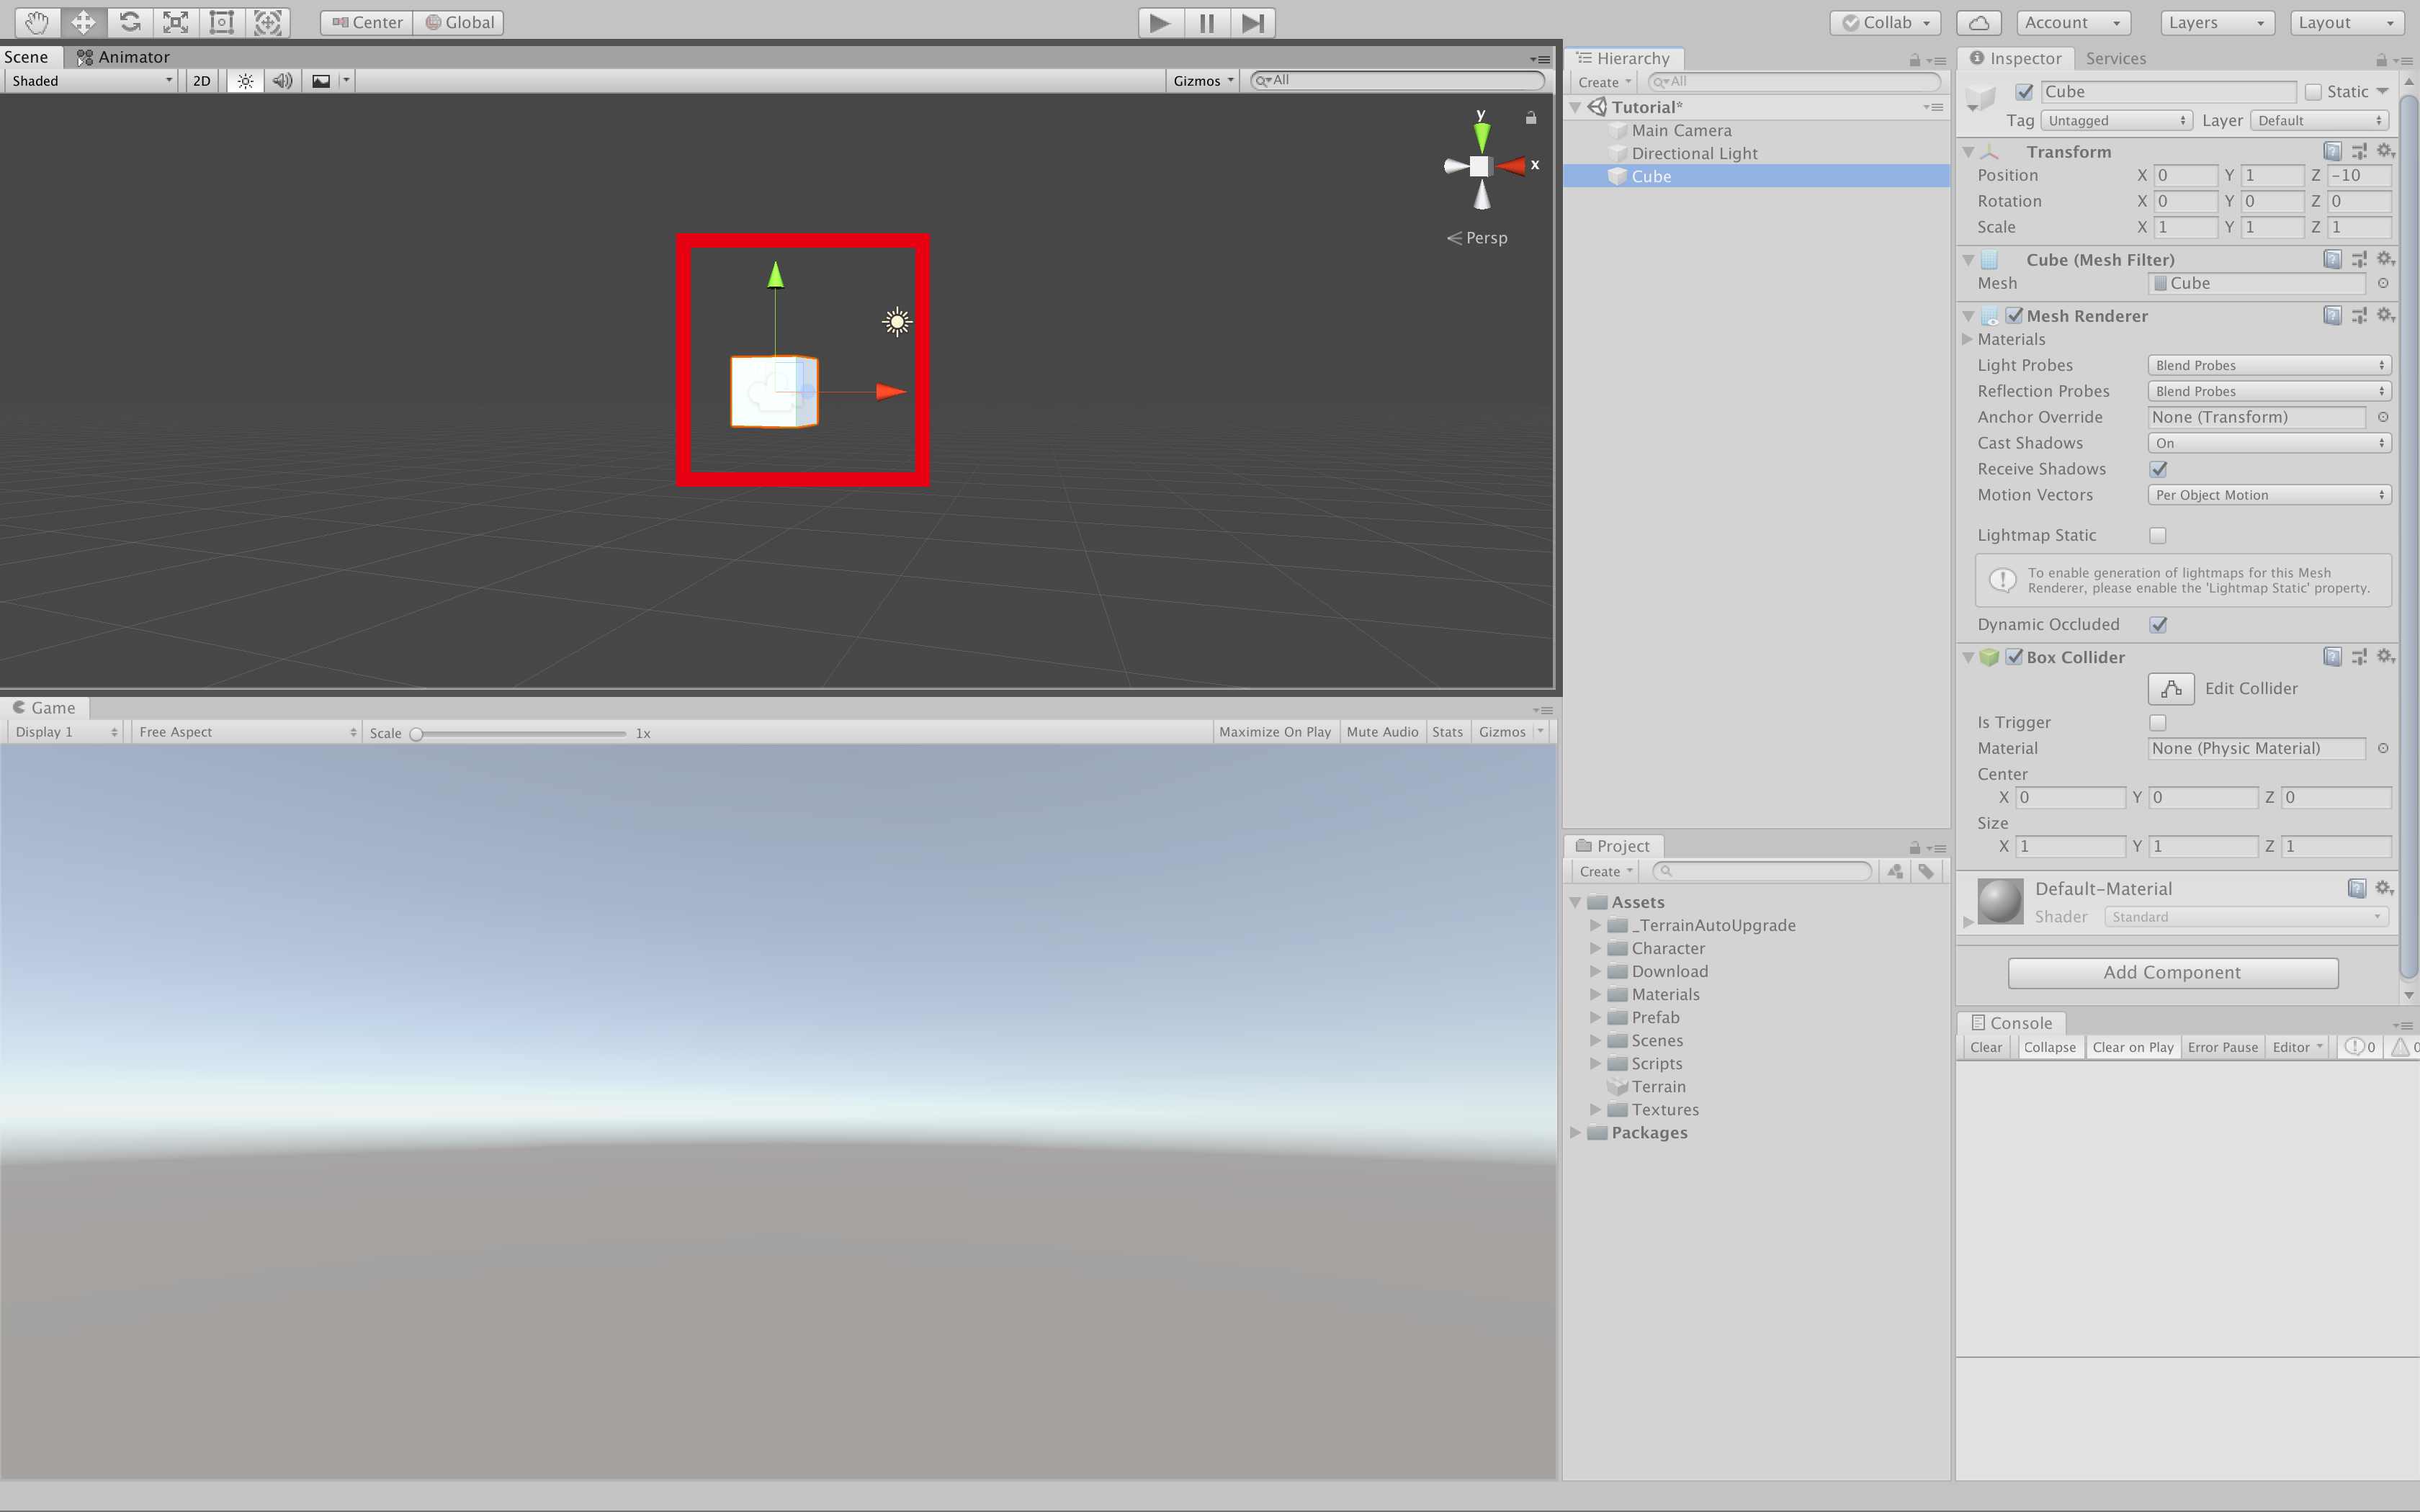The image size is (2420, 1512).
Task: Enable the Static checkbox
Action: point(2313,92)
